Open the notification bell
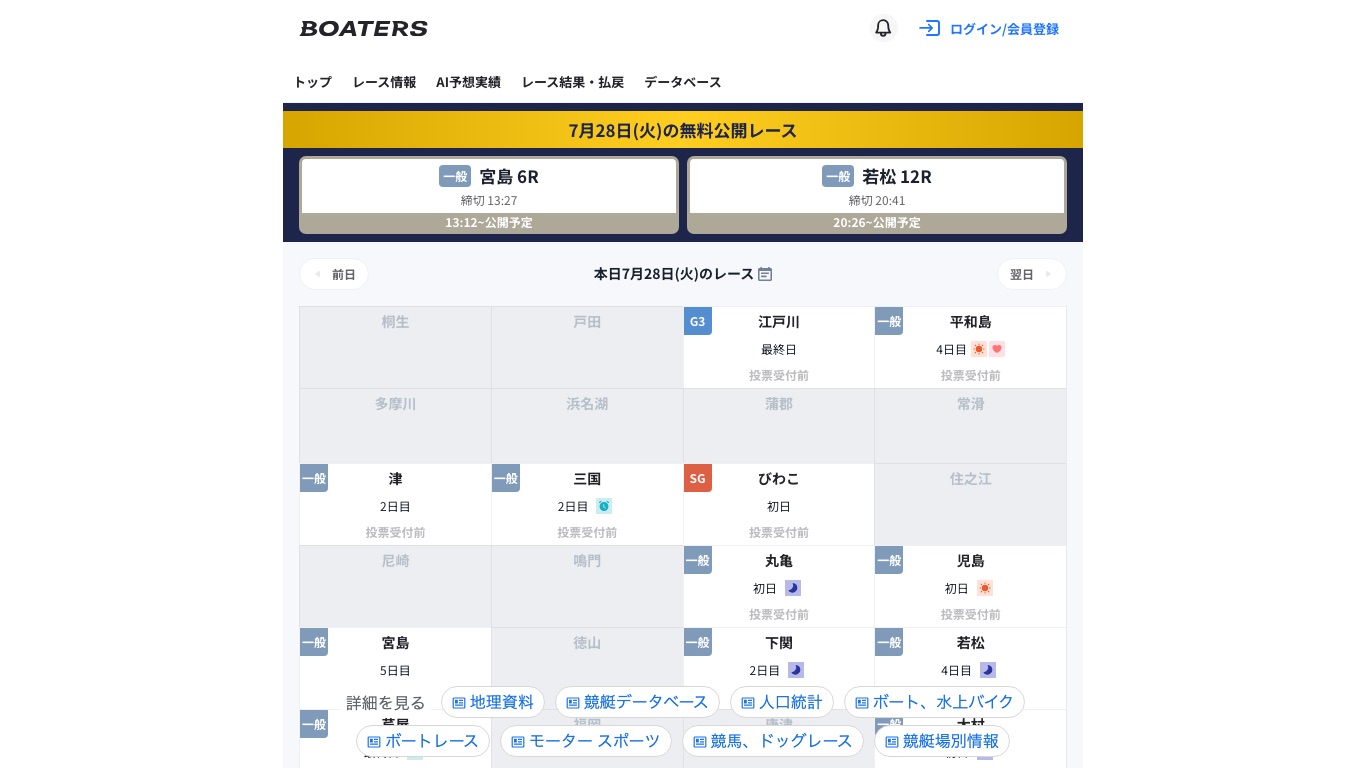 883,28
